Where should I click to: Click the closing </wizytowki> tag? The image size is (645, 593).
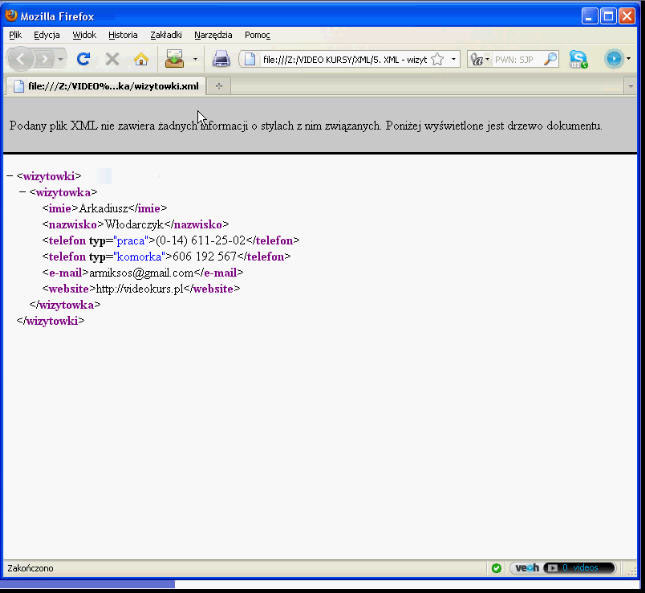point(51,321)
